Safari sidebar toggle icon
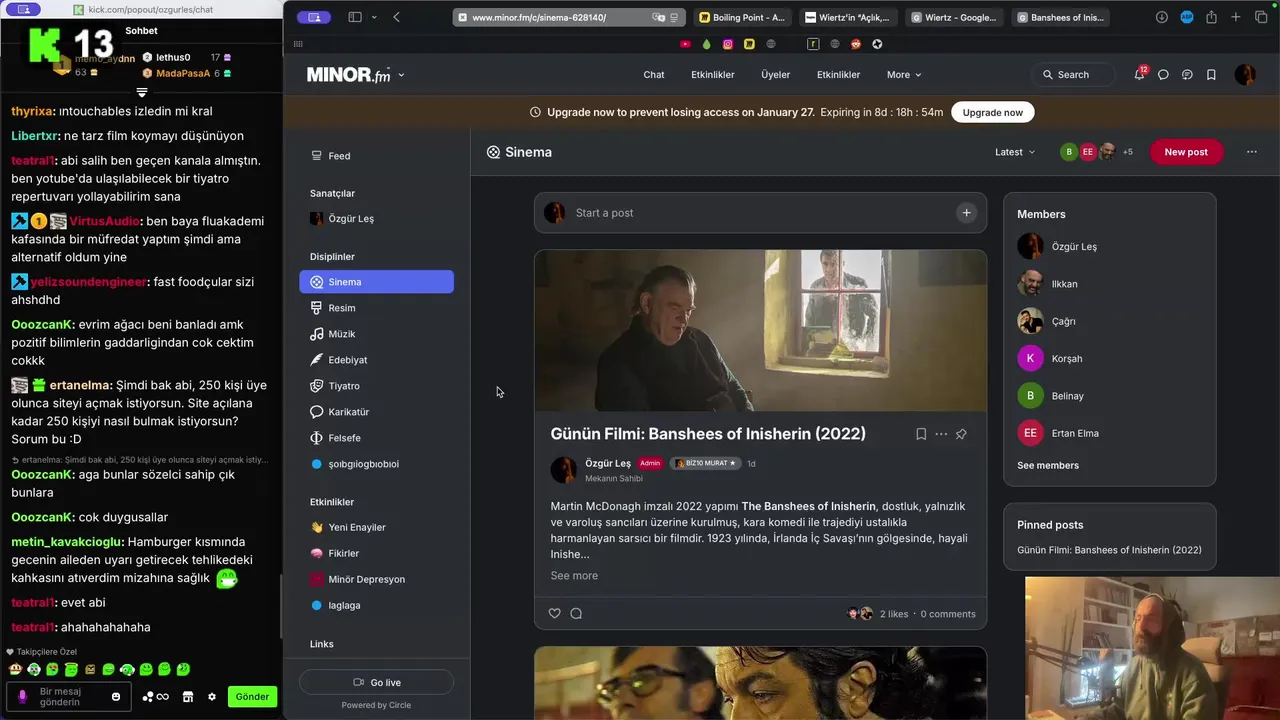This screenshot has height=720, width=1280. tap(354, 17)
